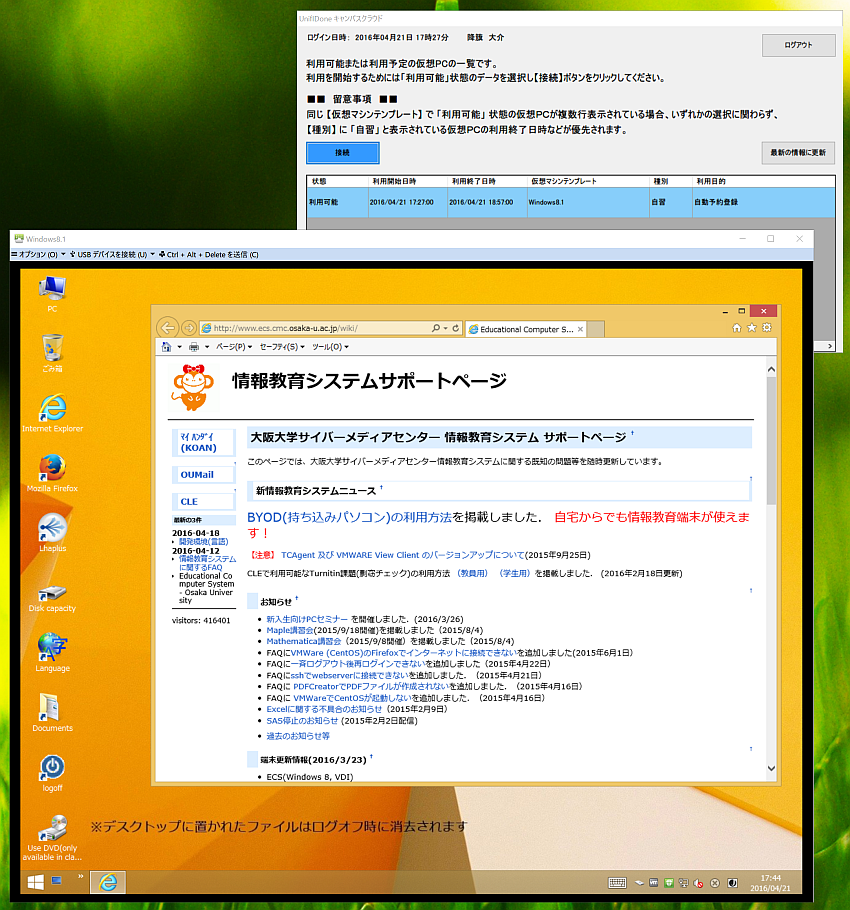Click the Lhaplus desktop icon
Screen dimensions: 850x910
pos(52,529)
